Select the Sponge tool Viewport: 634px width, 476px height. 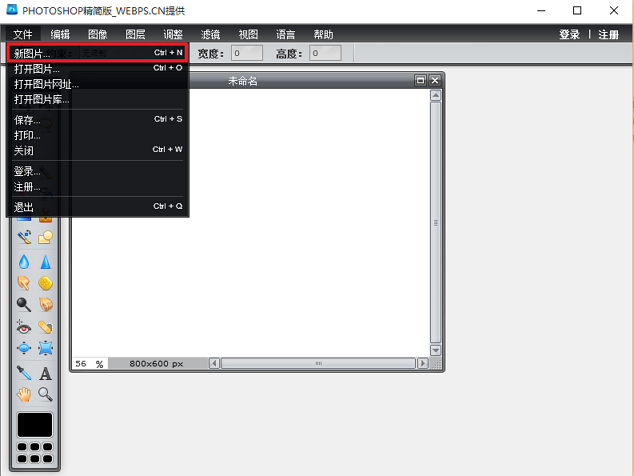click(45, 283)
